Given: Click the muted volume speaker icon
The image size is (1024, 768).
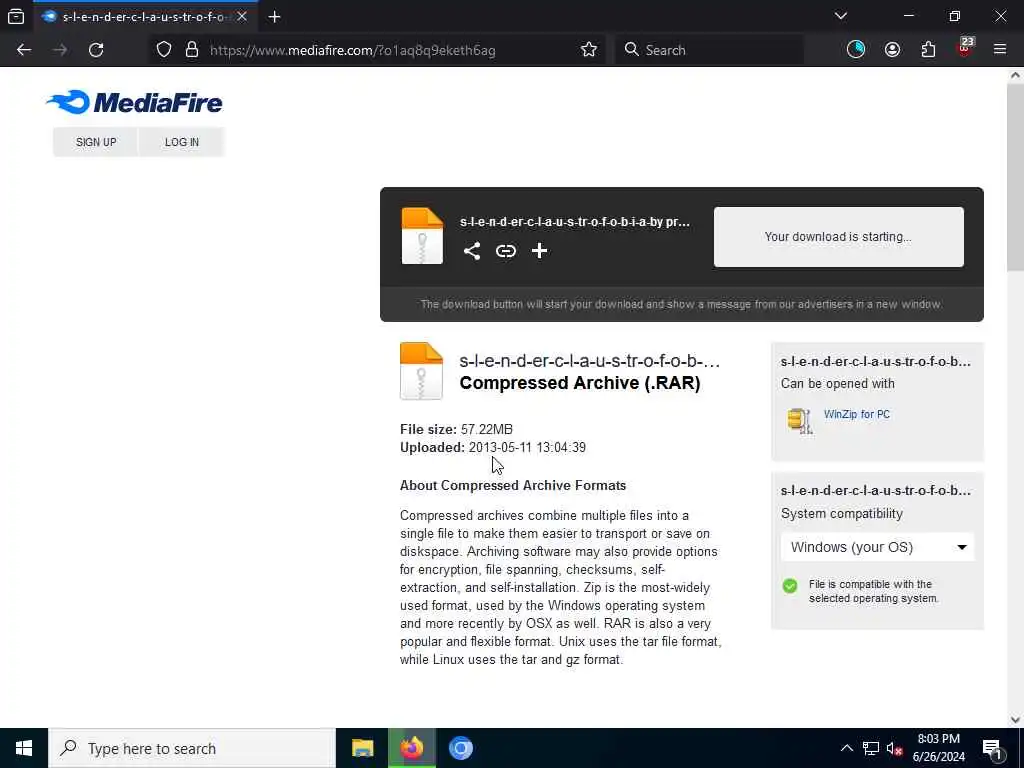Looking at the screenshot, I should click(x=895, y=748).
